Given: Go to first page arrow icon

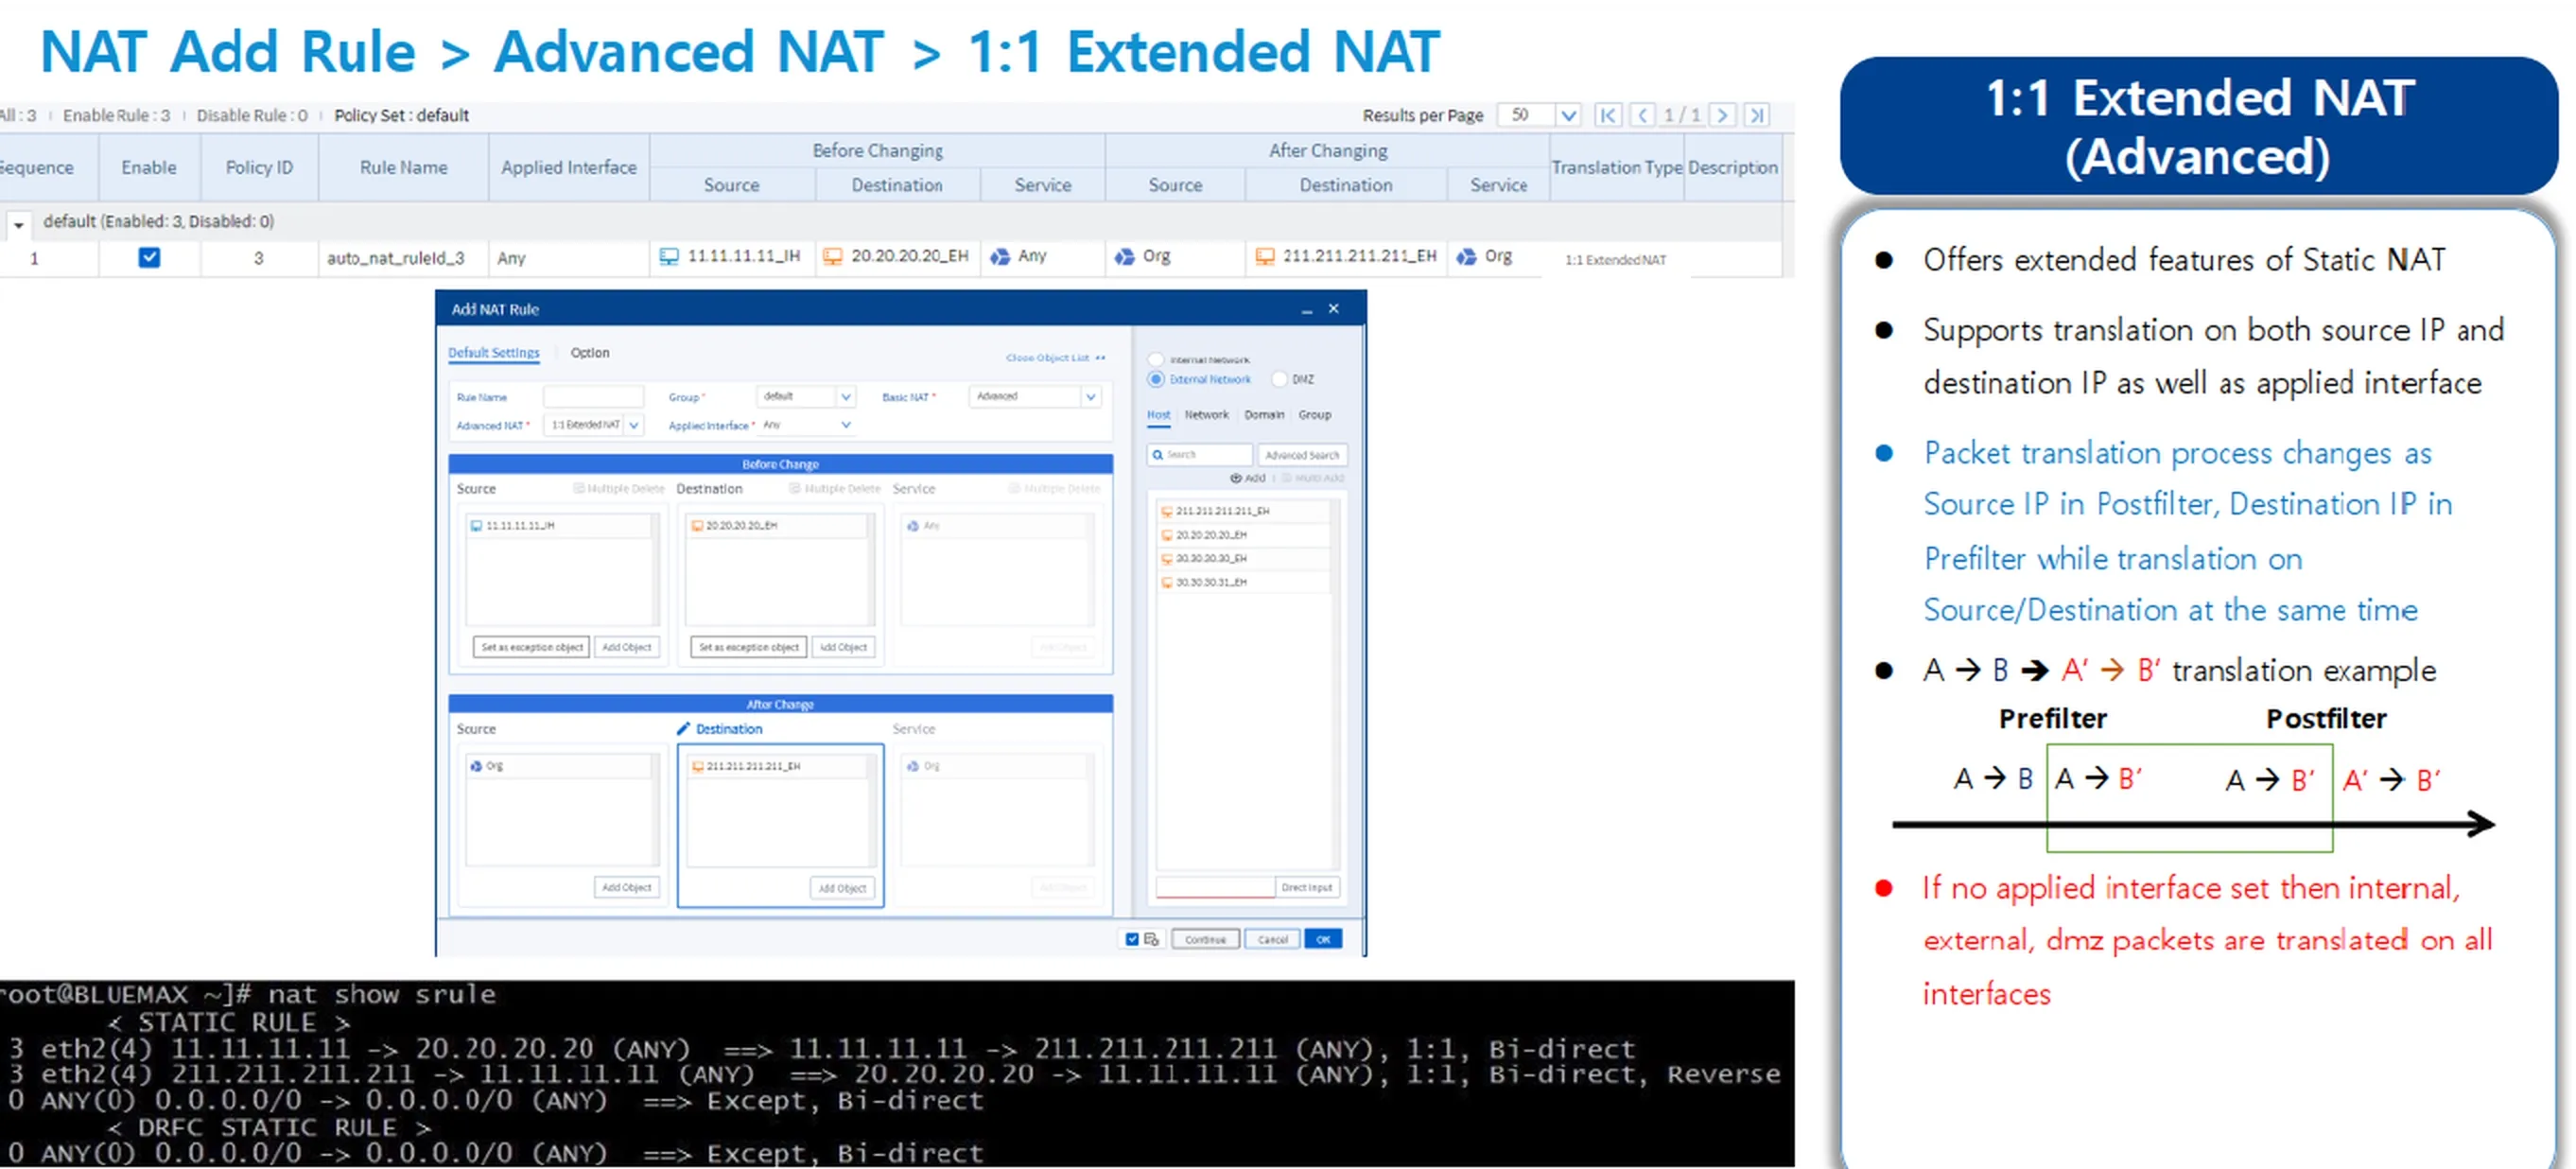Looking at the screenshot, I should coord(1607,115).
